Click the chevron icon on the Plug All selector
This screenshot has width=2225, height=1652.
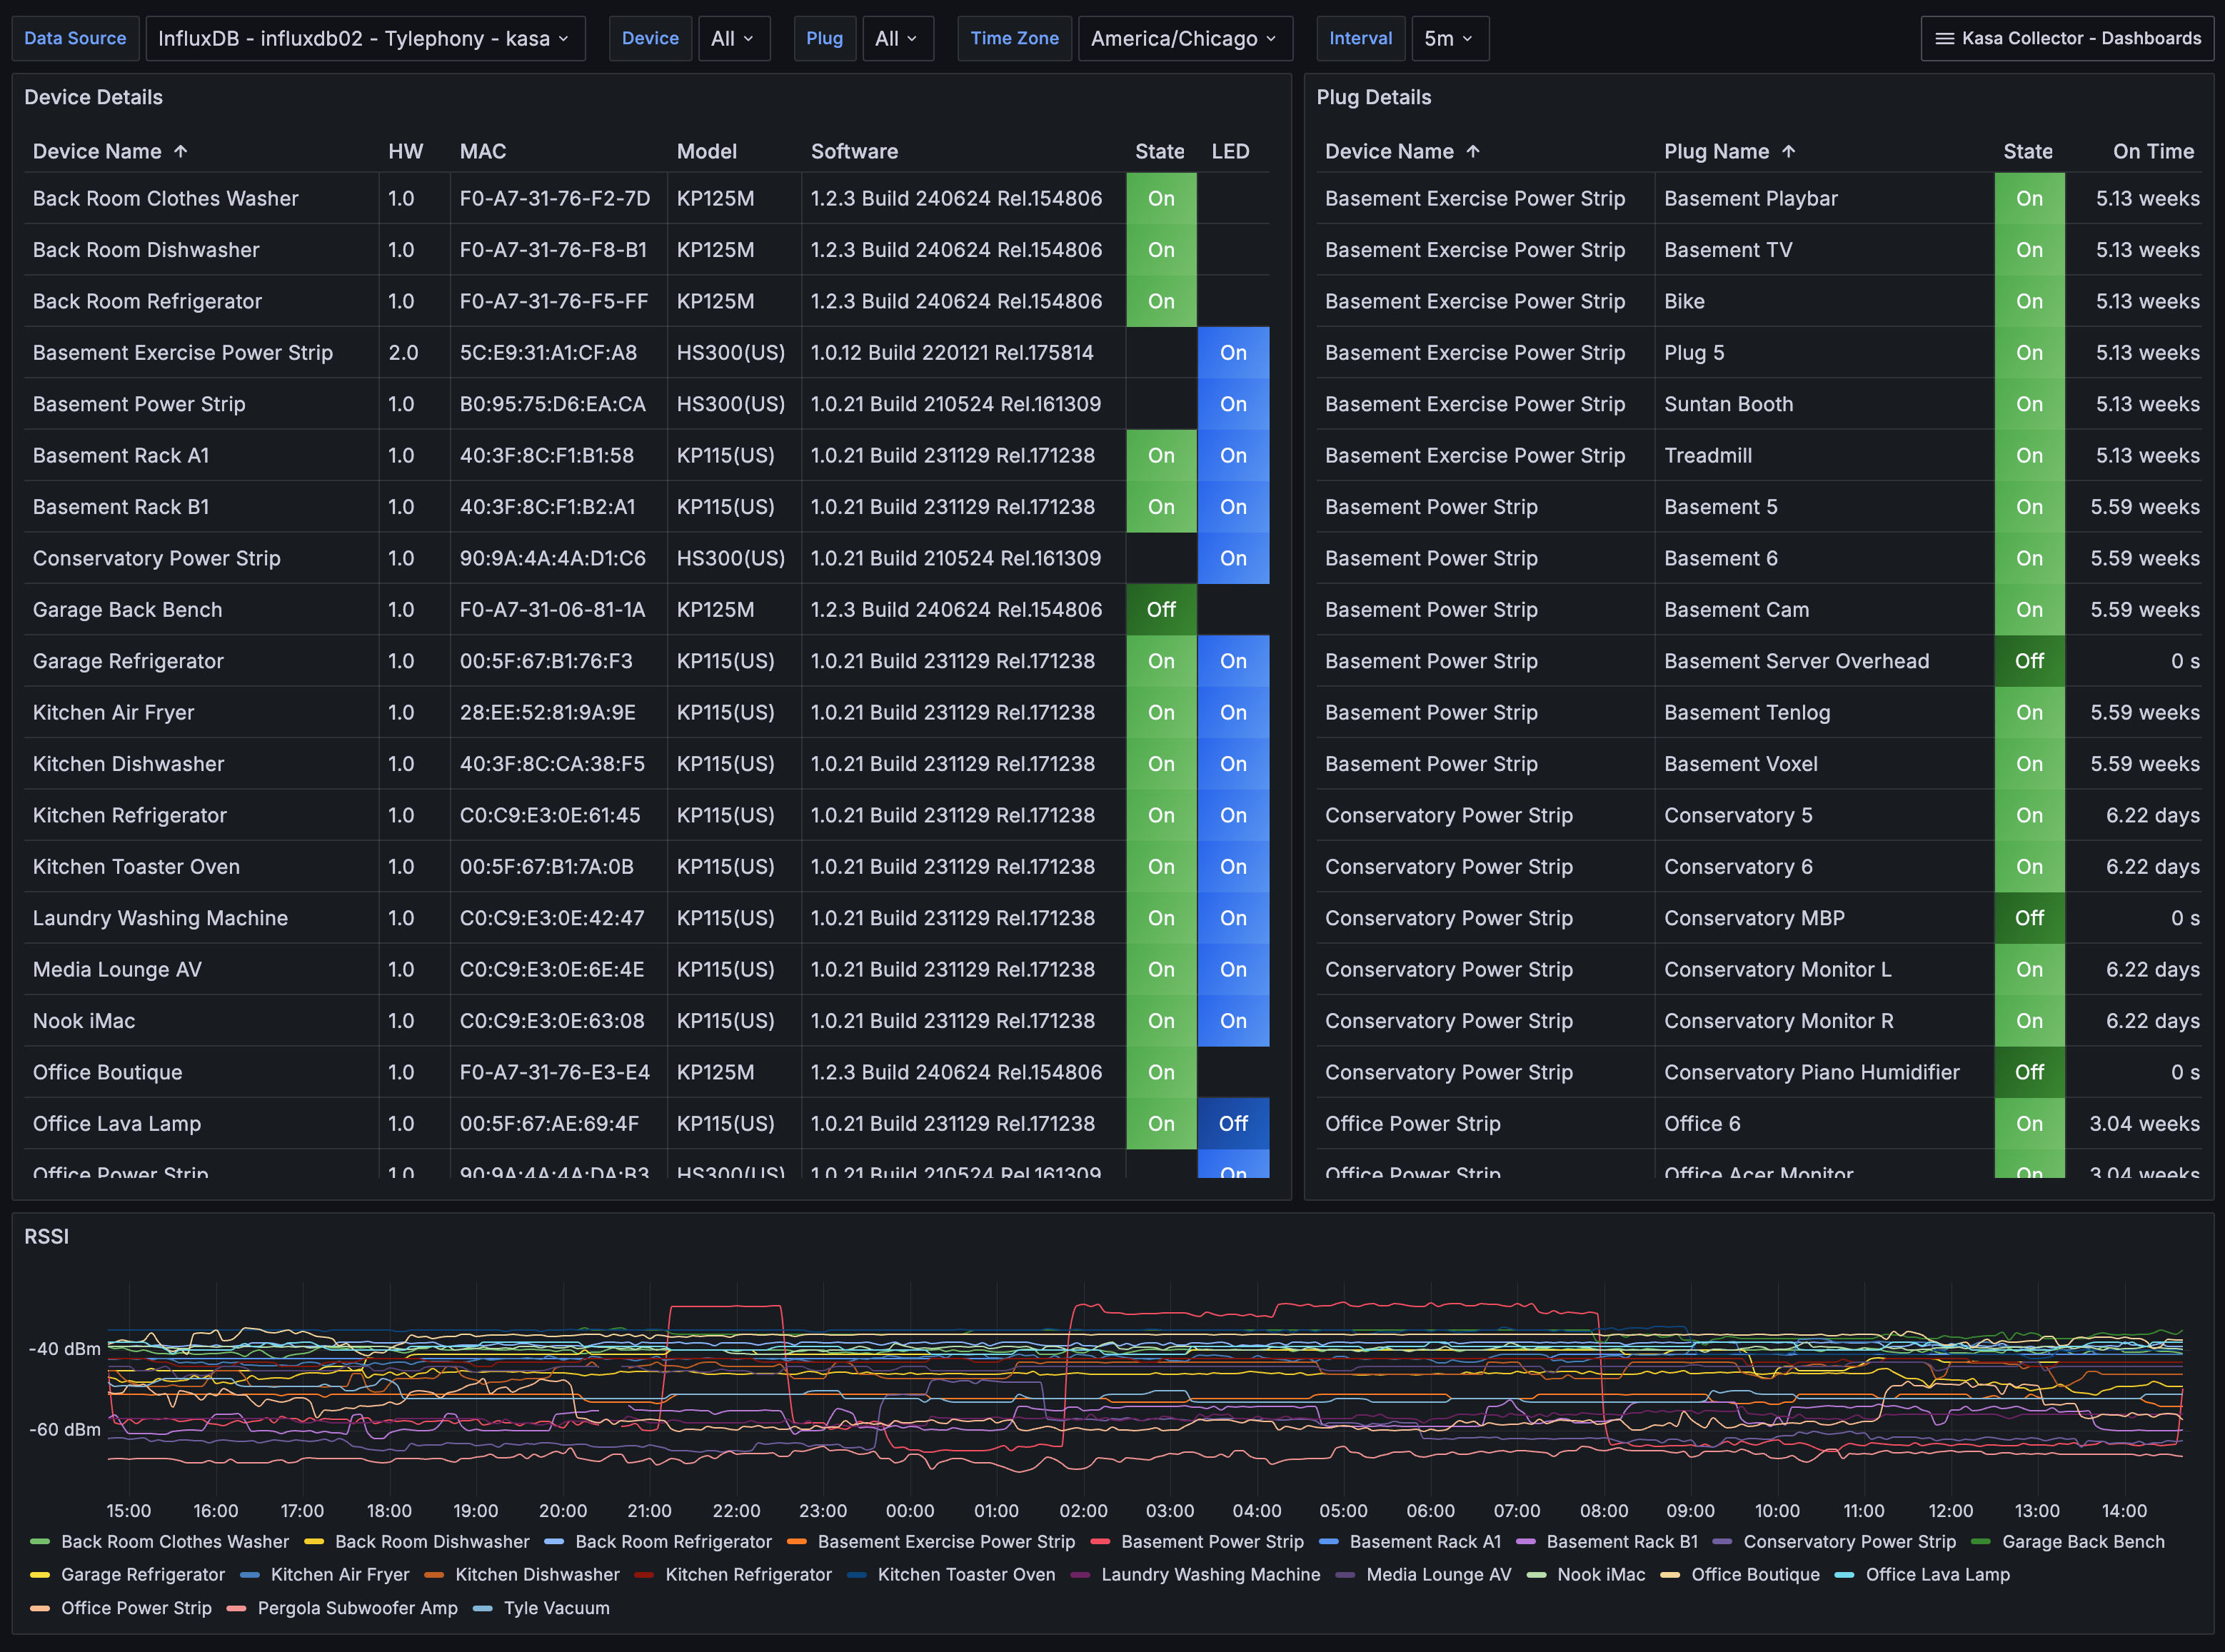912,38
